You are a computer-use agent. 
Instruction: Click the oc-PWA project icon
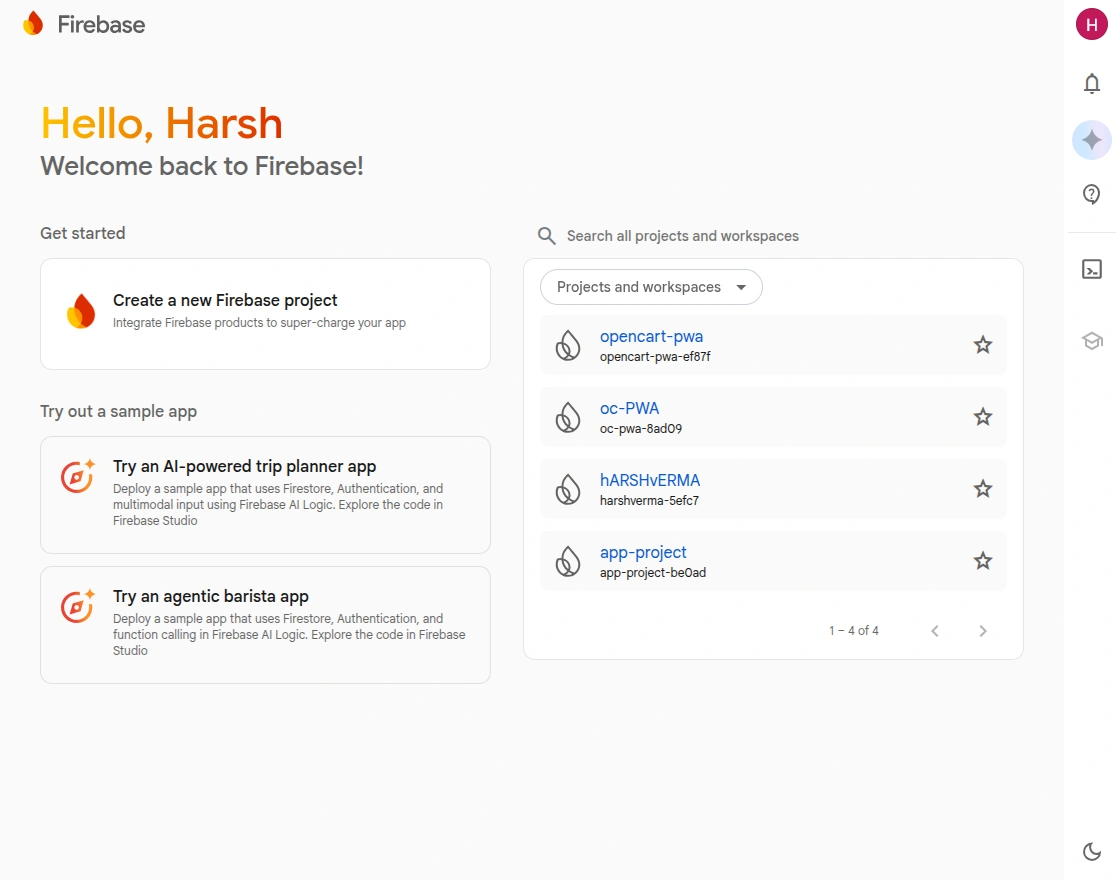(568, 417)
